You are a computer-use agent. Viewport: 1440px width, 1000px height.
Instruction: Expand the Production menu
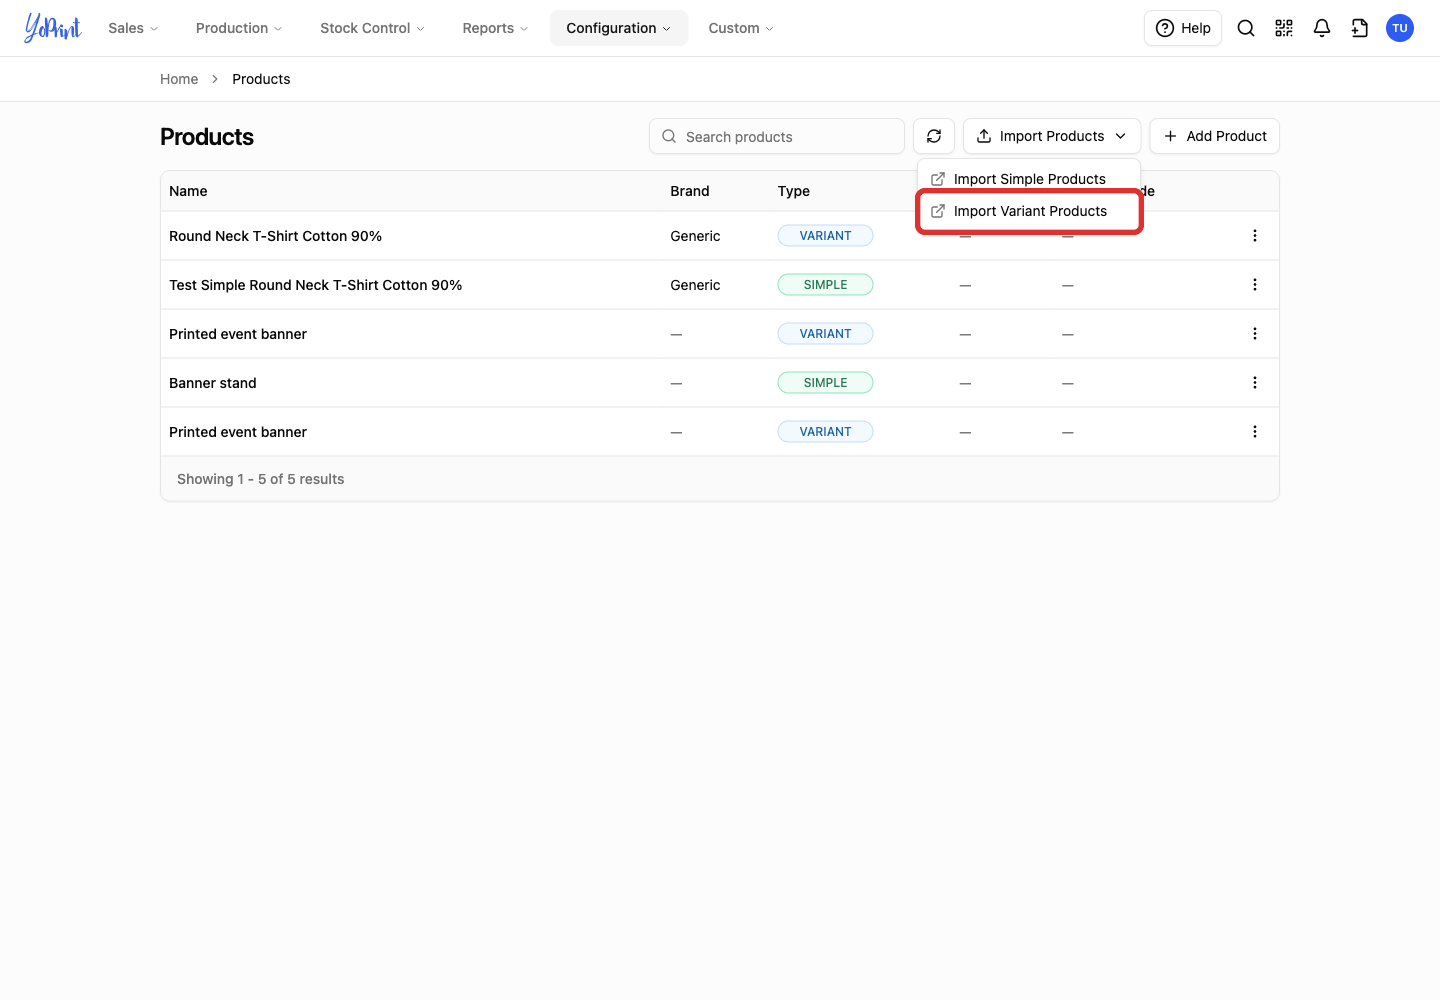(239, 28)
